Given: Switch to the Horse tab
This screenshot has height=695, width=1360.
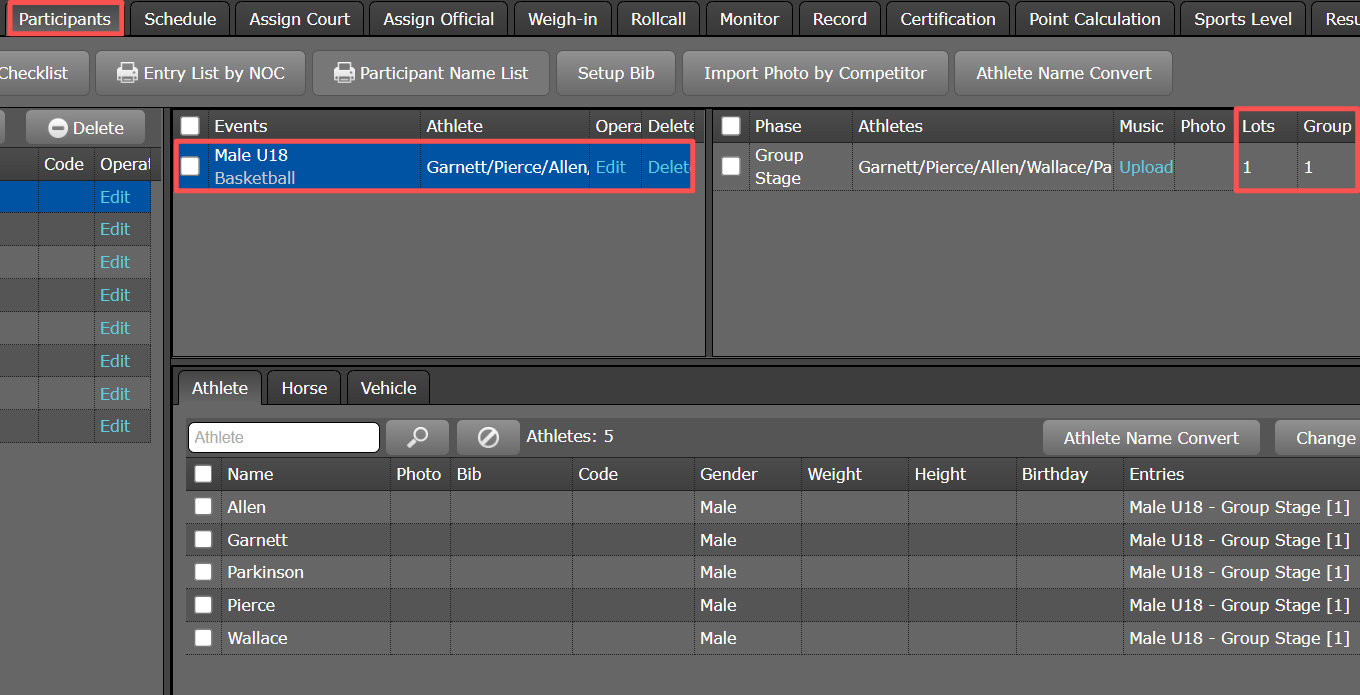Looking at the screenshot, I should (304, 388).
